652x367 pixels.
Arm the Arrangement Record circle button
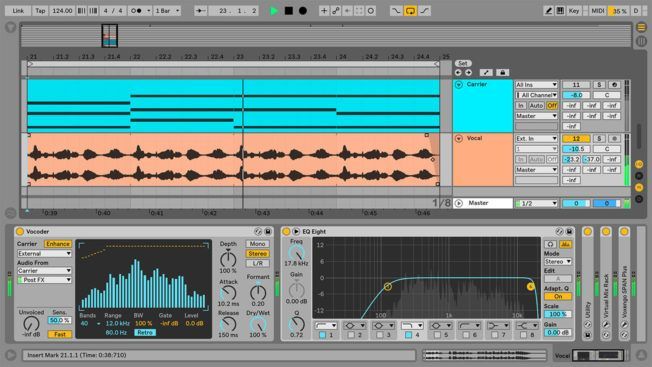click(303, 11)
